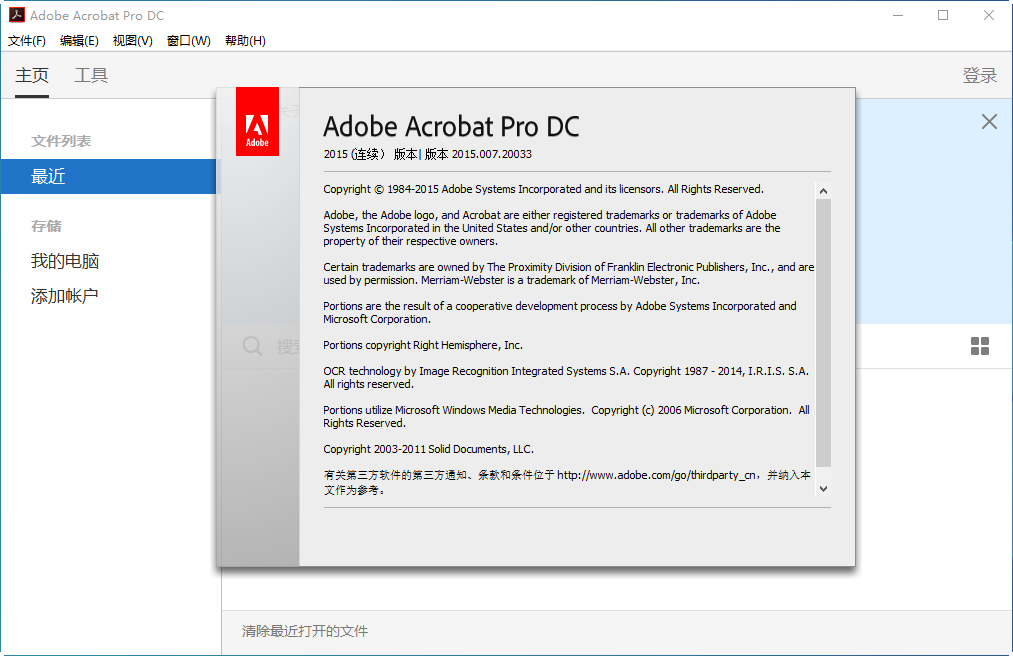Click scroll up arrow in About text
This screenshot has width=1013, height=656.
tap(823, 191)
